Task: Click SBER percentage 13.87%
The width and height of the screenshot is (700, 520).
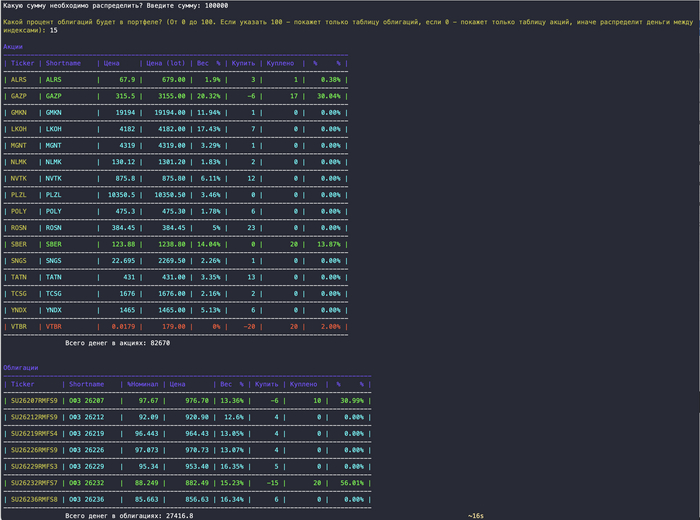Action: [329, 245]
